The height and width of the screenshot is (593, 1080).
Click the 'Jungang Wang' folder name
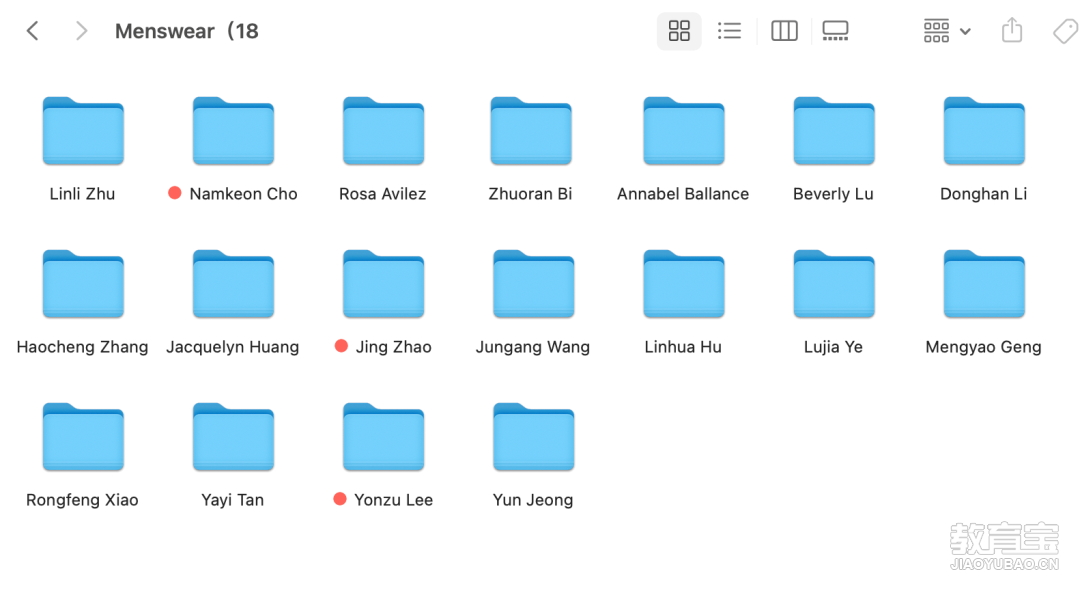pos(533,347)
